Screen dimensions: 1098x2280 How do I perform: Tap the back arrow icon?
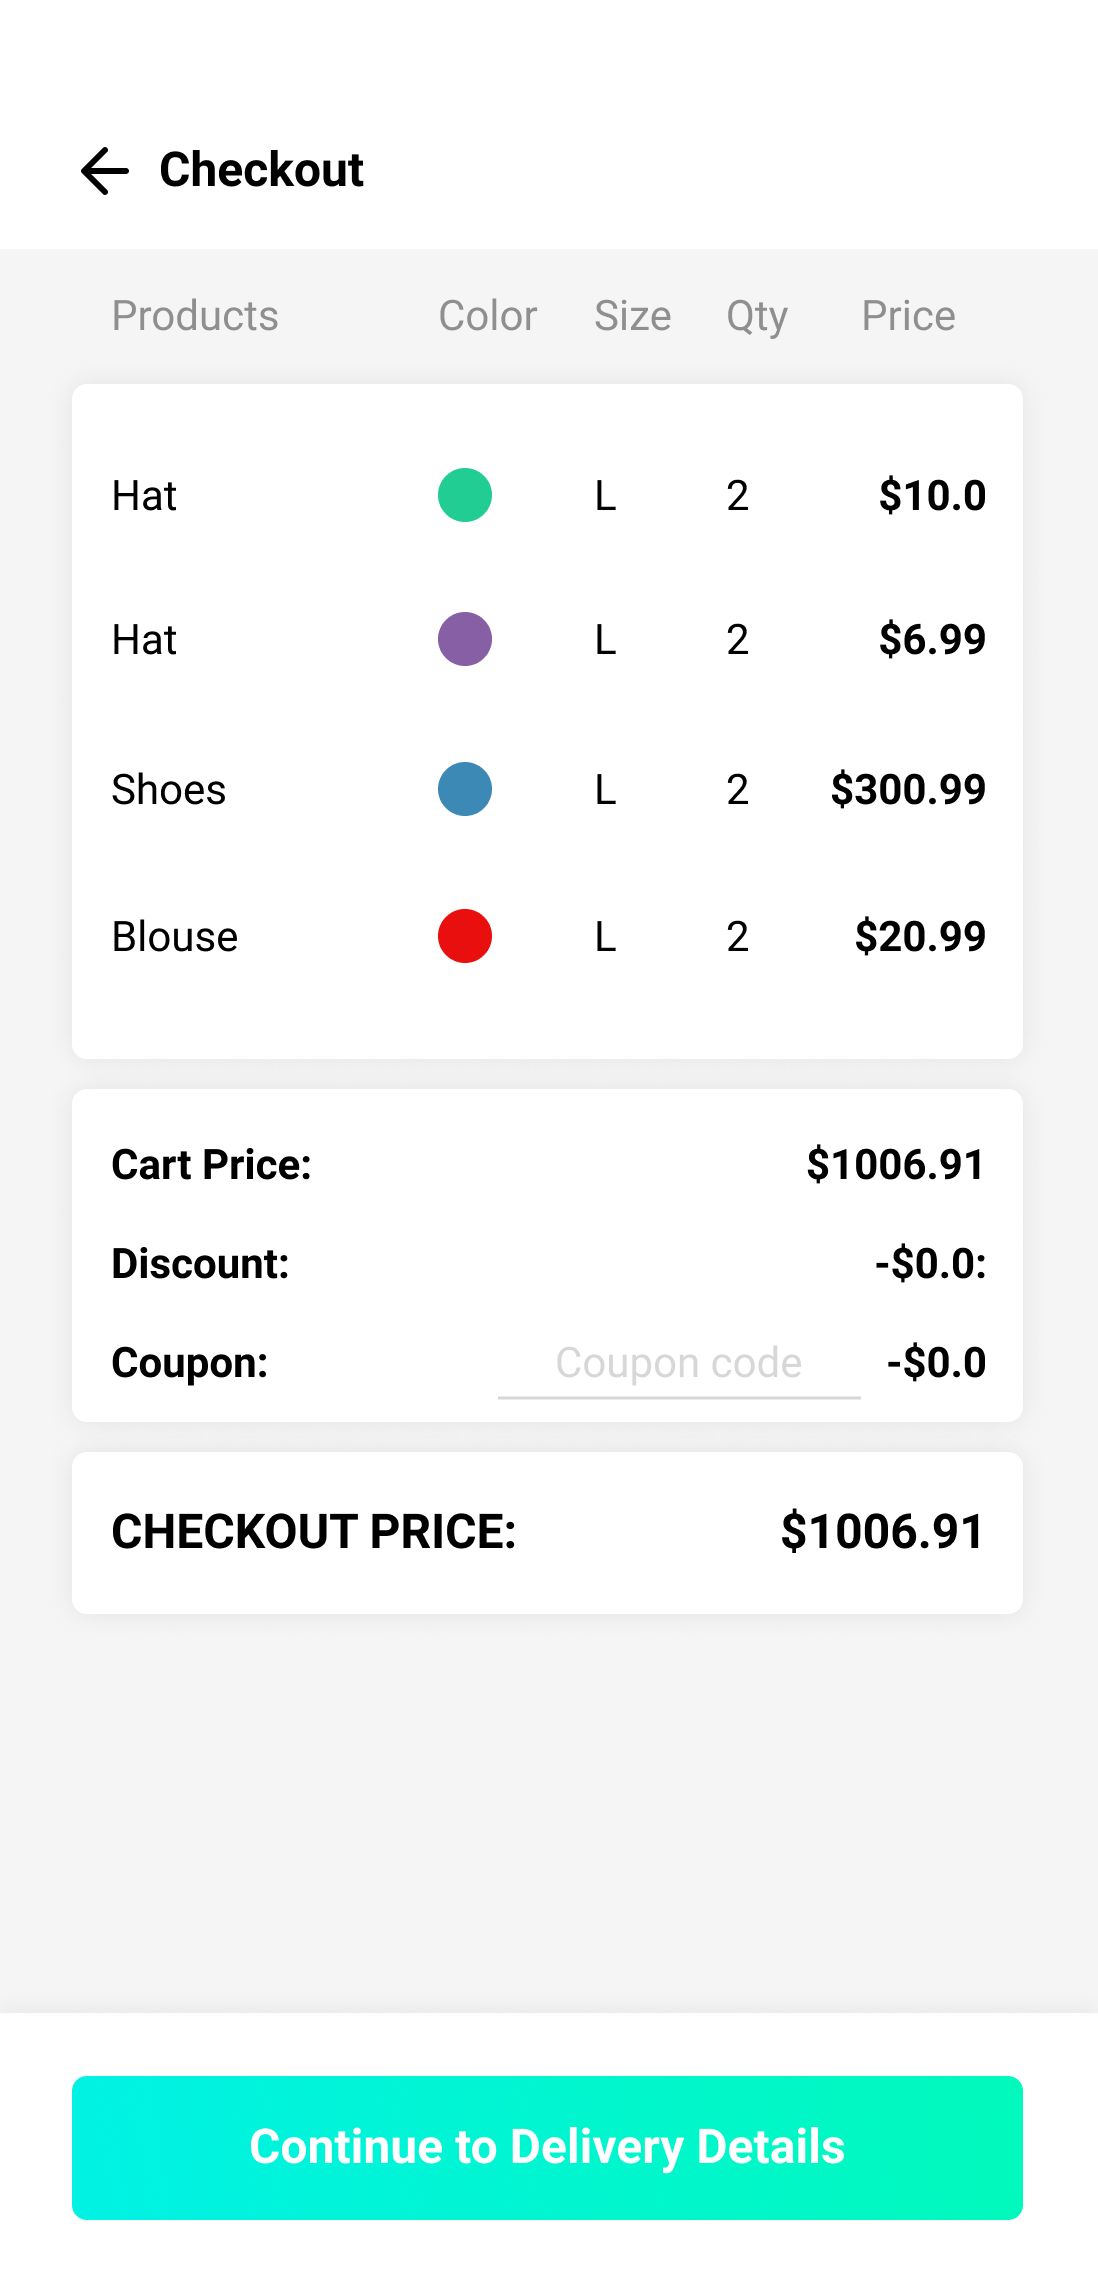pyautogui.click(x=105, y=170)
